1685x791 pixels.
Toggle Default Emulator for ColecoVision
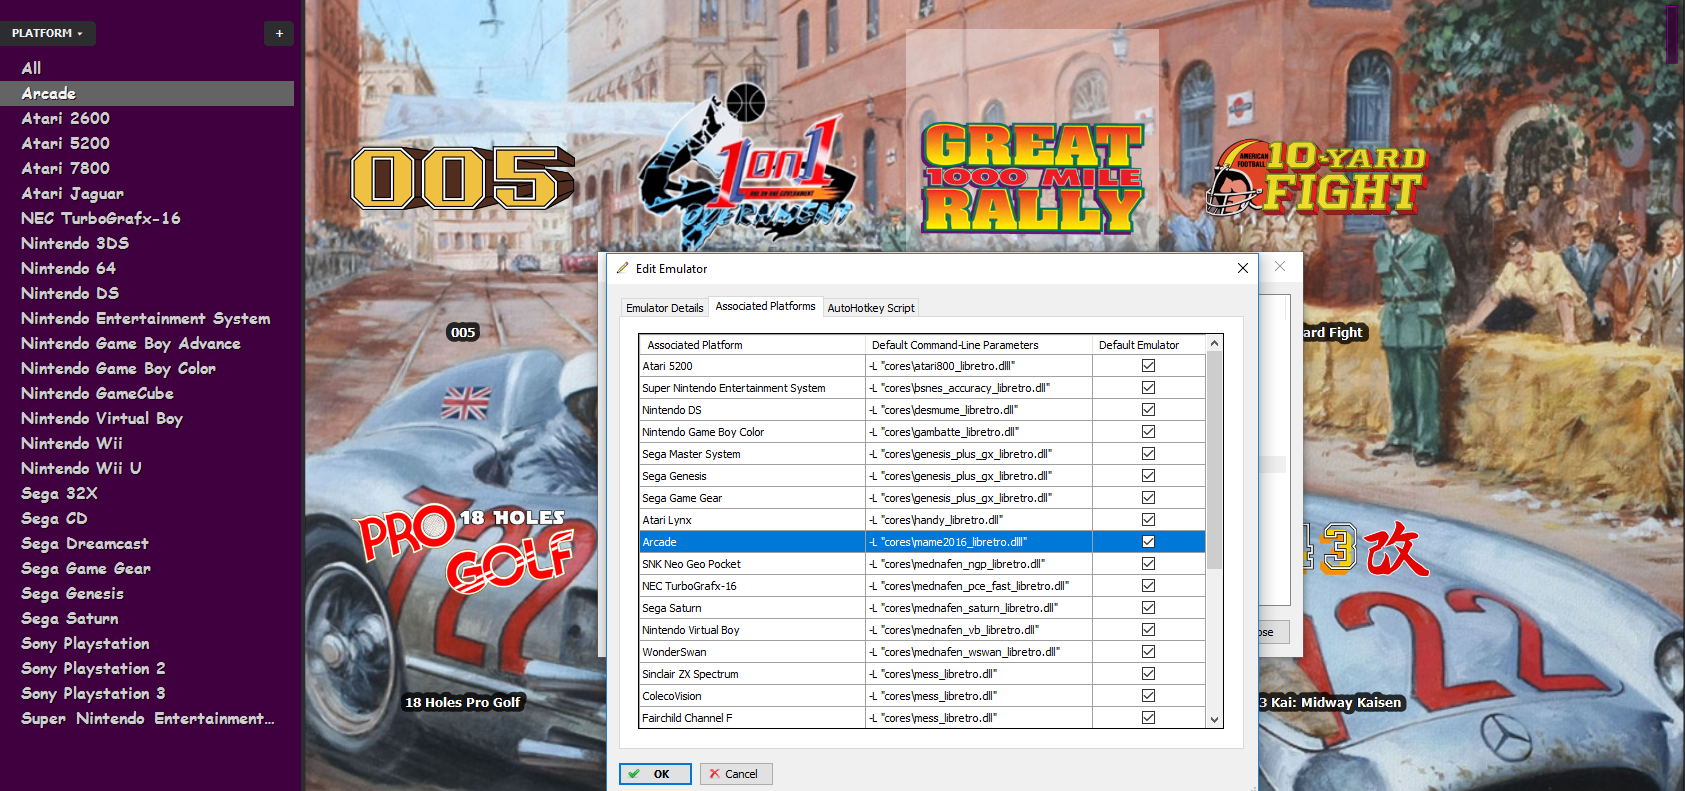[1148, 696]
